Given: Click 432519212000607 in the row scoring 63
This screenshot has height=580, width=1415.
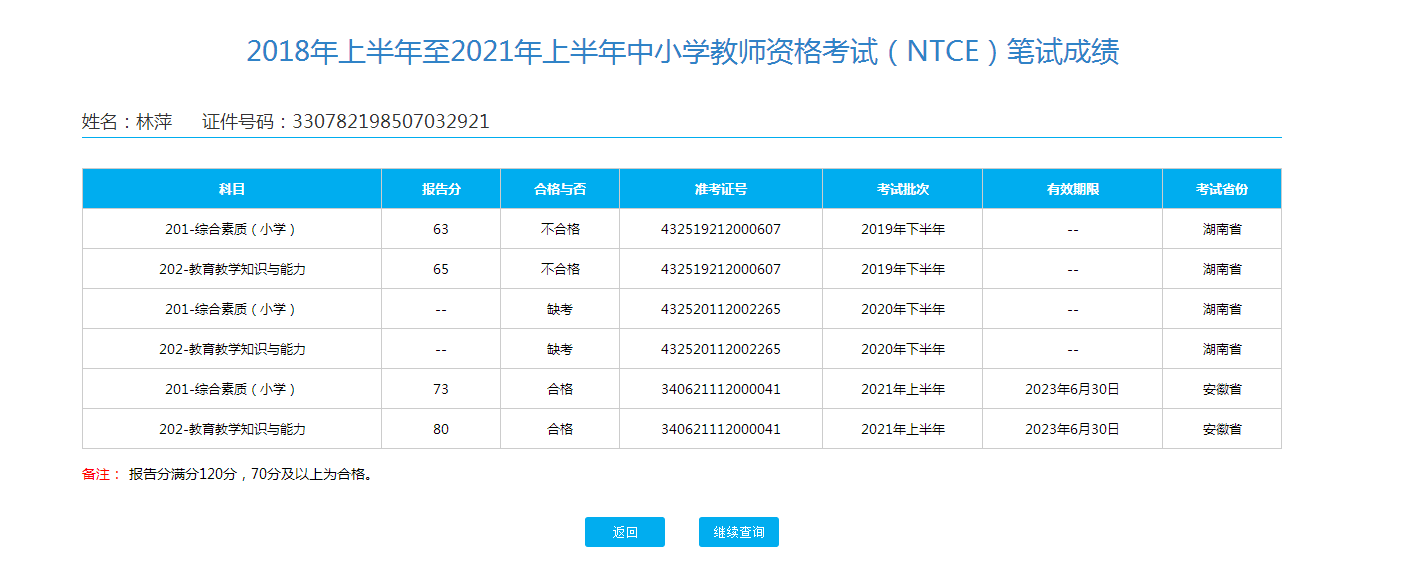Looking at the screenshot, I should (x=721, y=229).
